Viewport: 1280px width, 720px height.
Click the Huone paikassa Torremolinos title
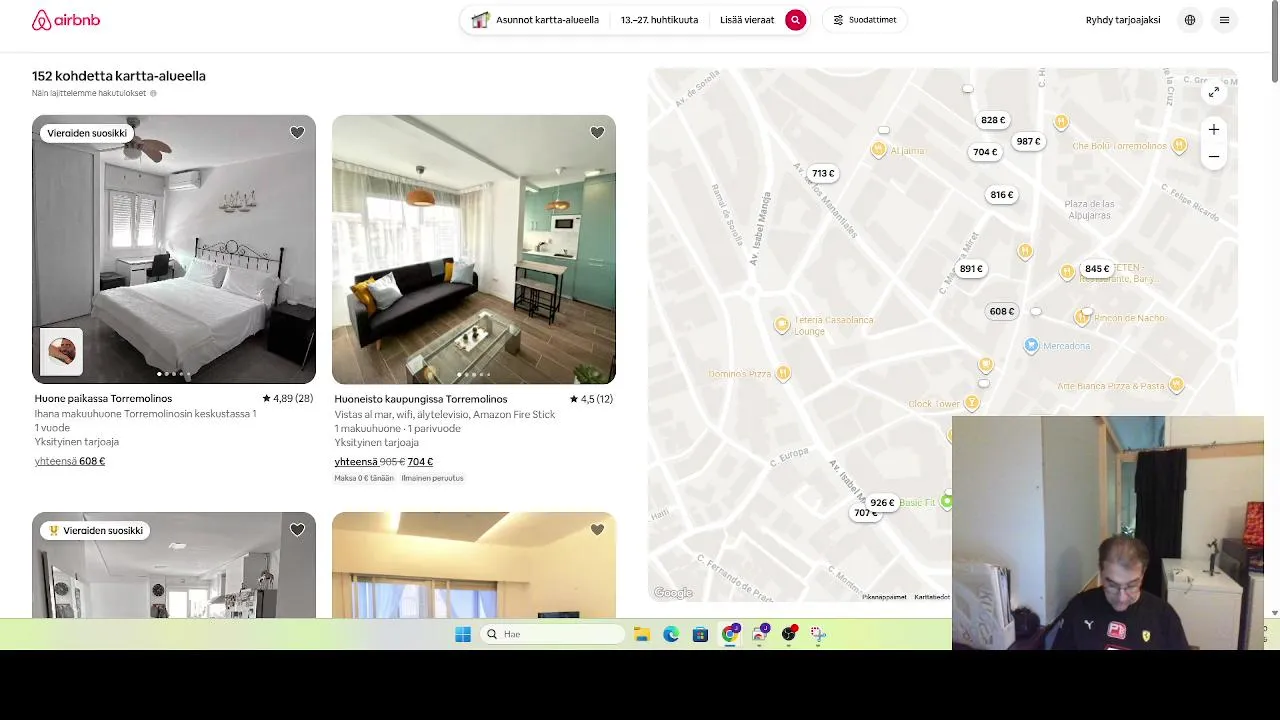point(103,398)
